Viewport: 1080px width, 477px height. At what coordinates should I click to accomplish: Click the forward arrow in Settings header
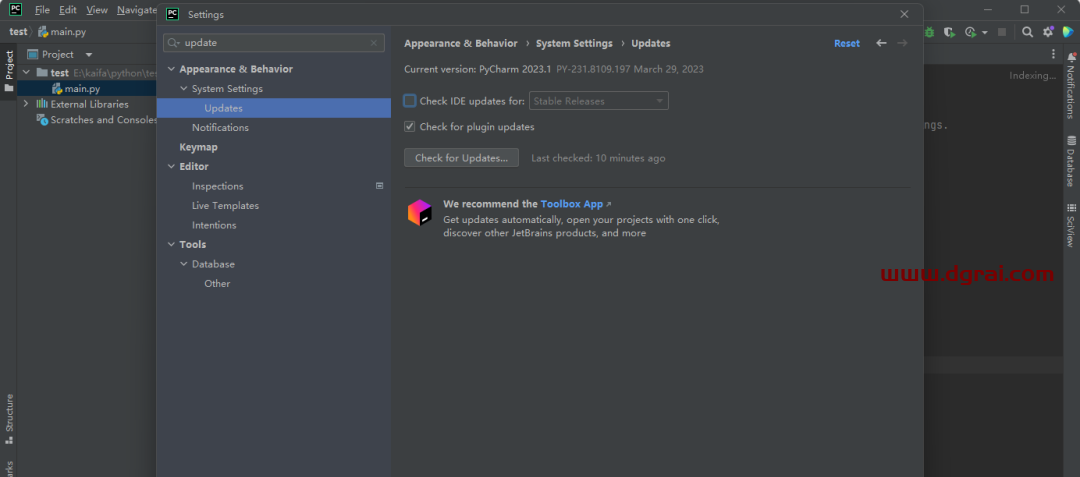(x=902, y=43)
